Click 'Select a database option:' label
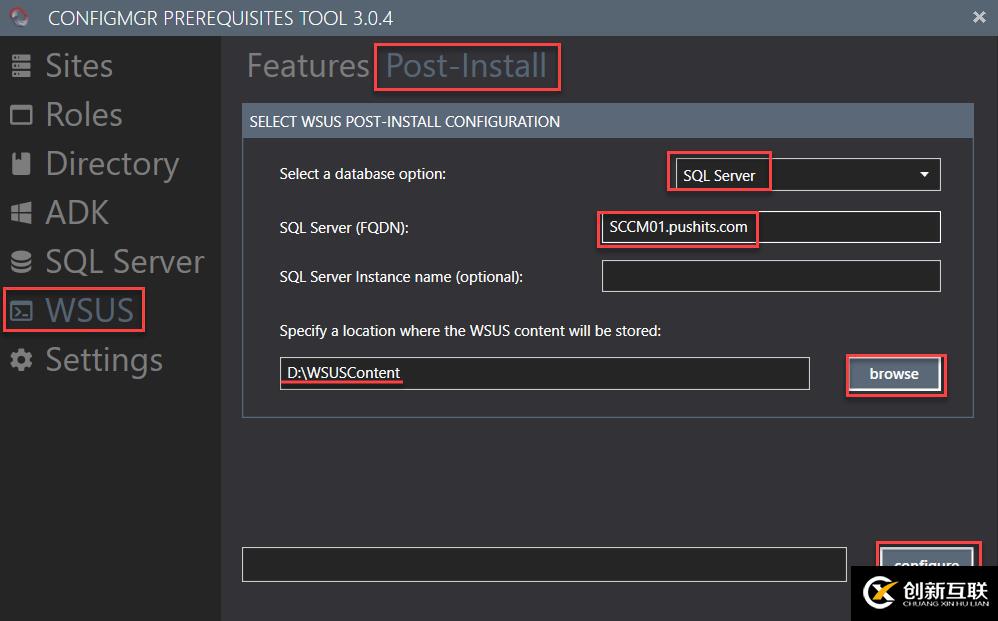Viewport: 998px width, 621px height. (x=363, y=174)
